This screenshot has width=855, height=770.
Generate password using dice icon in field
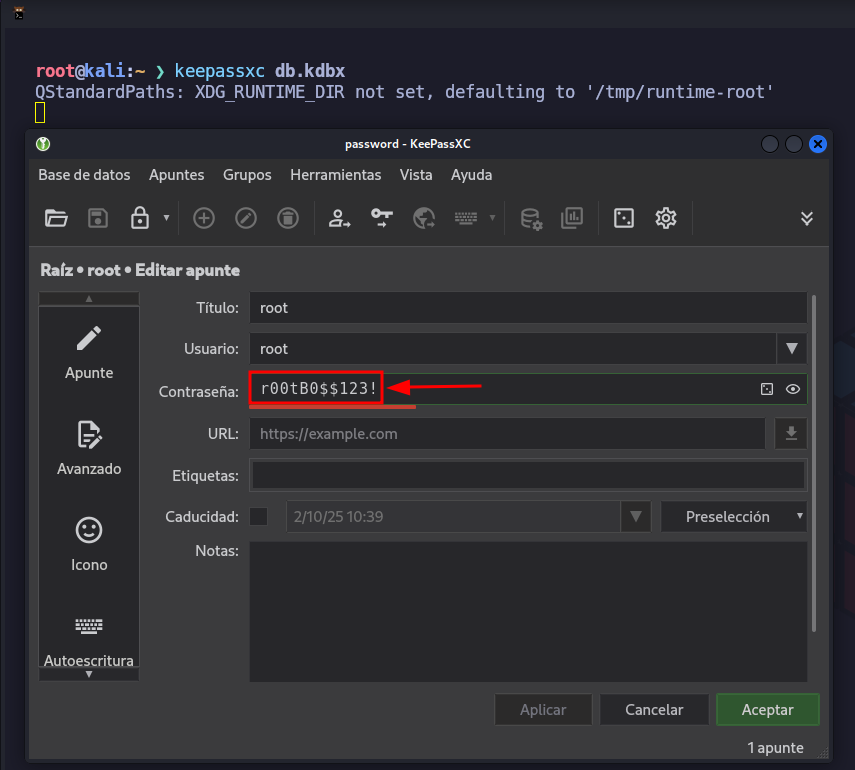767,390
